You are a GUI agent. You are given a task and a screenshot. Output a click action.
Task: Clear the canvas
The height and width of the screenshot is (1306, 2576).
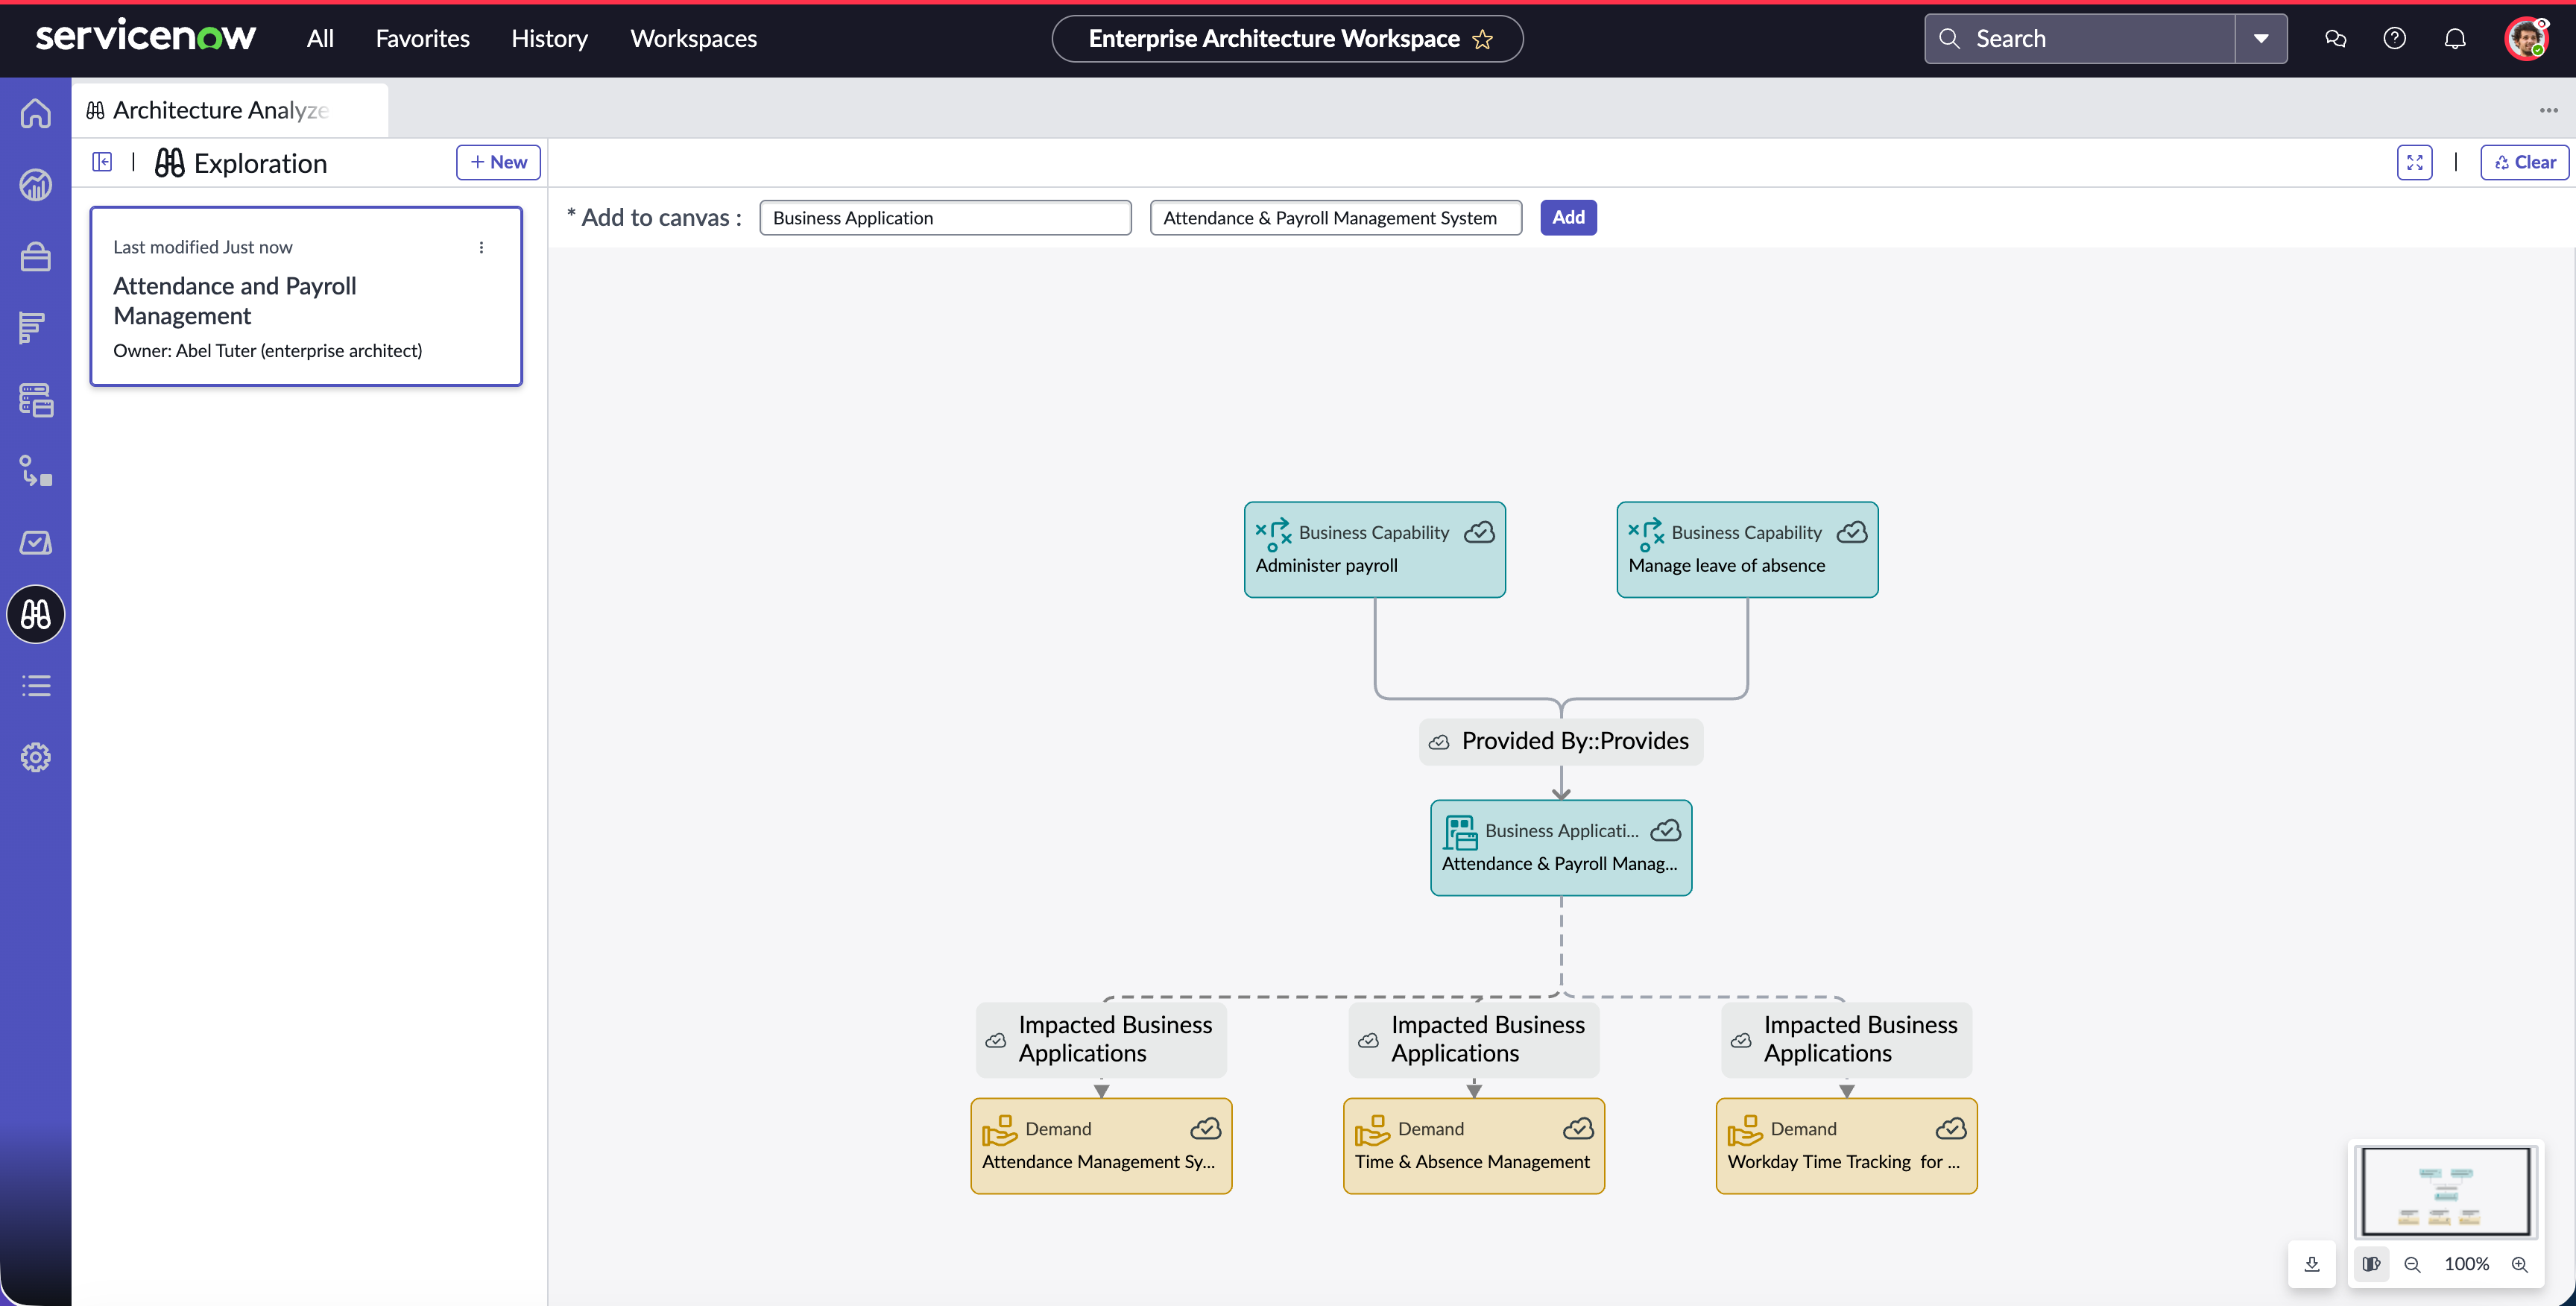pyautogui.click(x=2524, y=162)
